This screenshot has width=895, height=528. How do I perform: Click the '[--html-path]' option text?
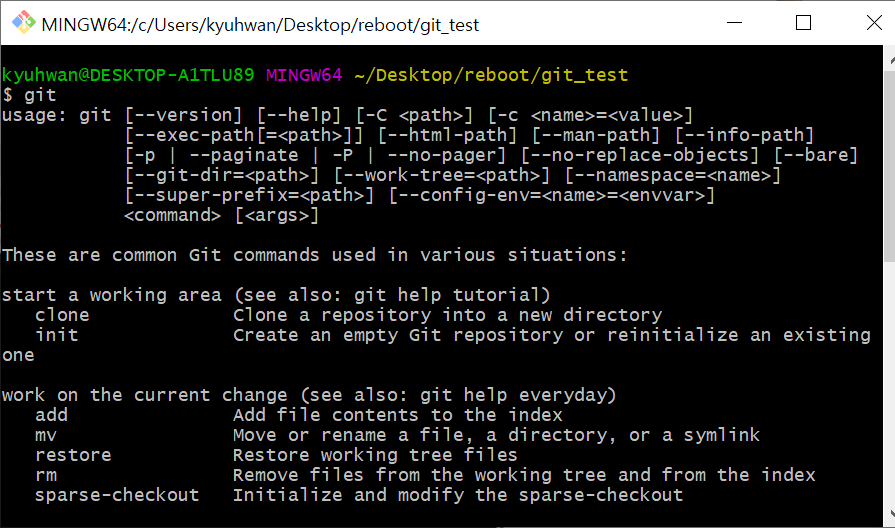coord(448,135)
